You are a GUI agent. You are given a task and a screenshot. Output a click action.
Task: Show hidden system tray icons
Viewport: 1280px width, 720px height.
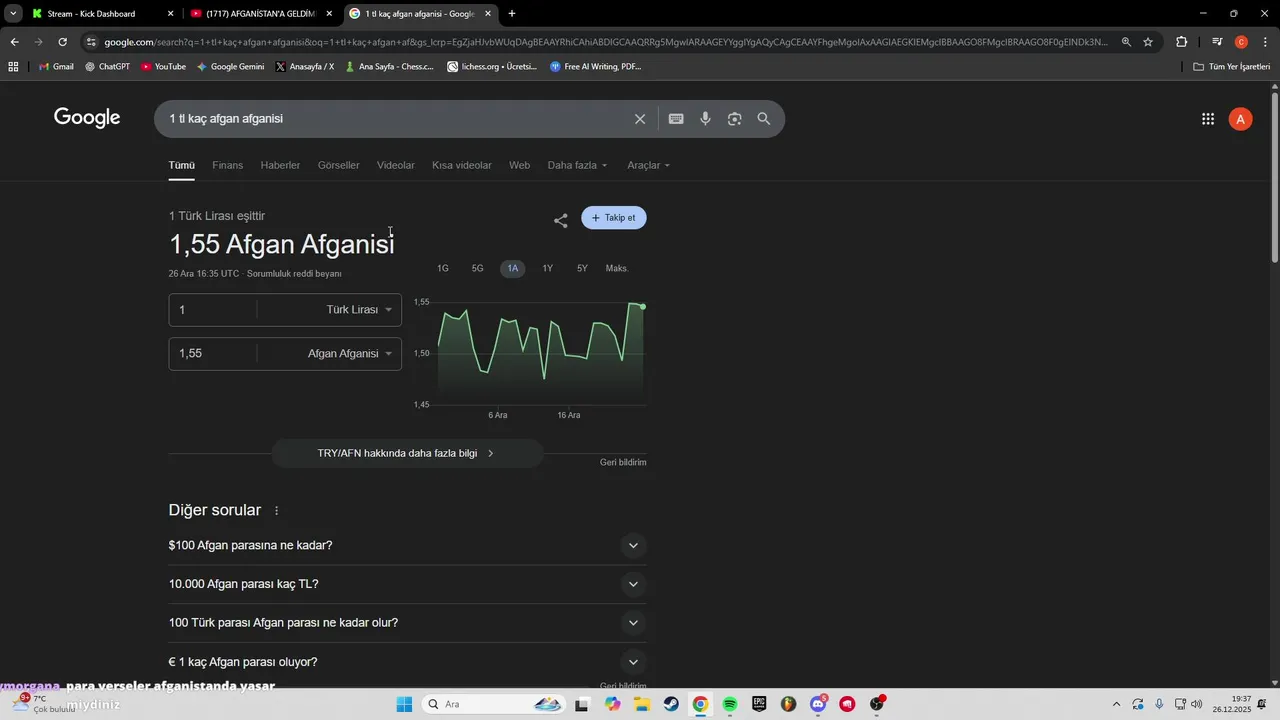(x=1117, y=704)
